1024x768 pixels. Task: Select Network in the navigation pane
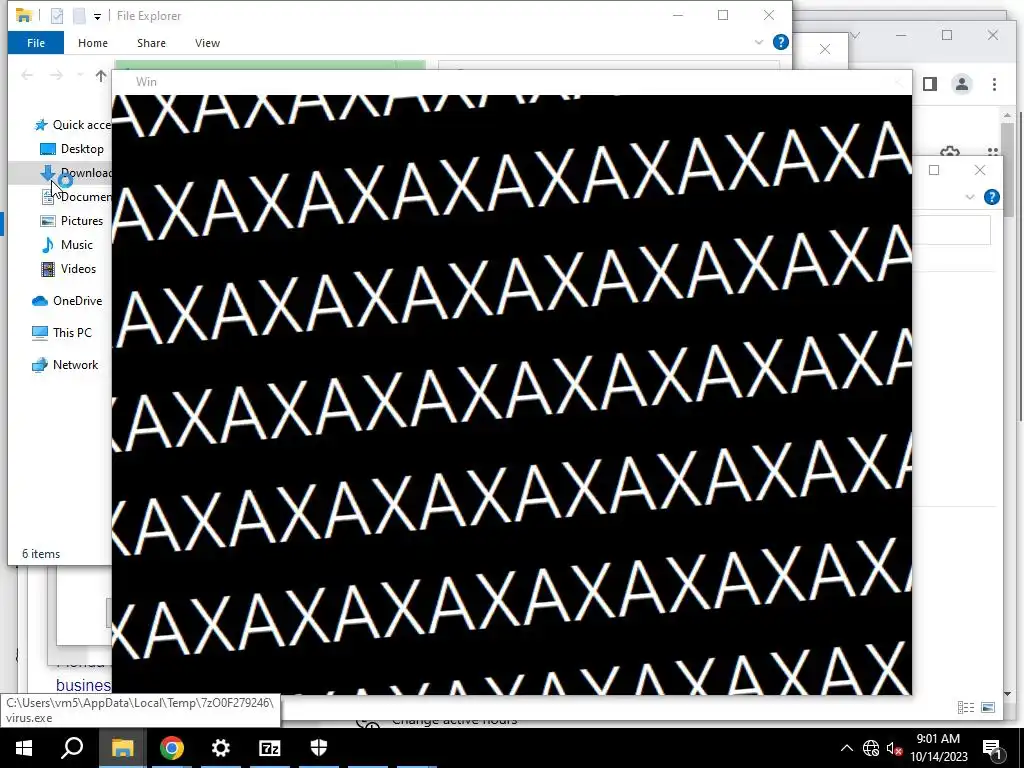(x=65, y=365)
